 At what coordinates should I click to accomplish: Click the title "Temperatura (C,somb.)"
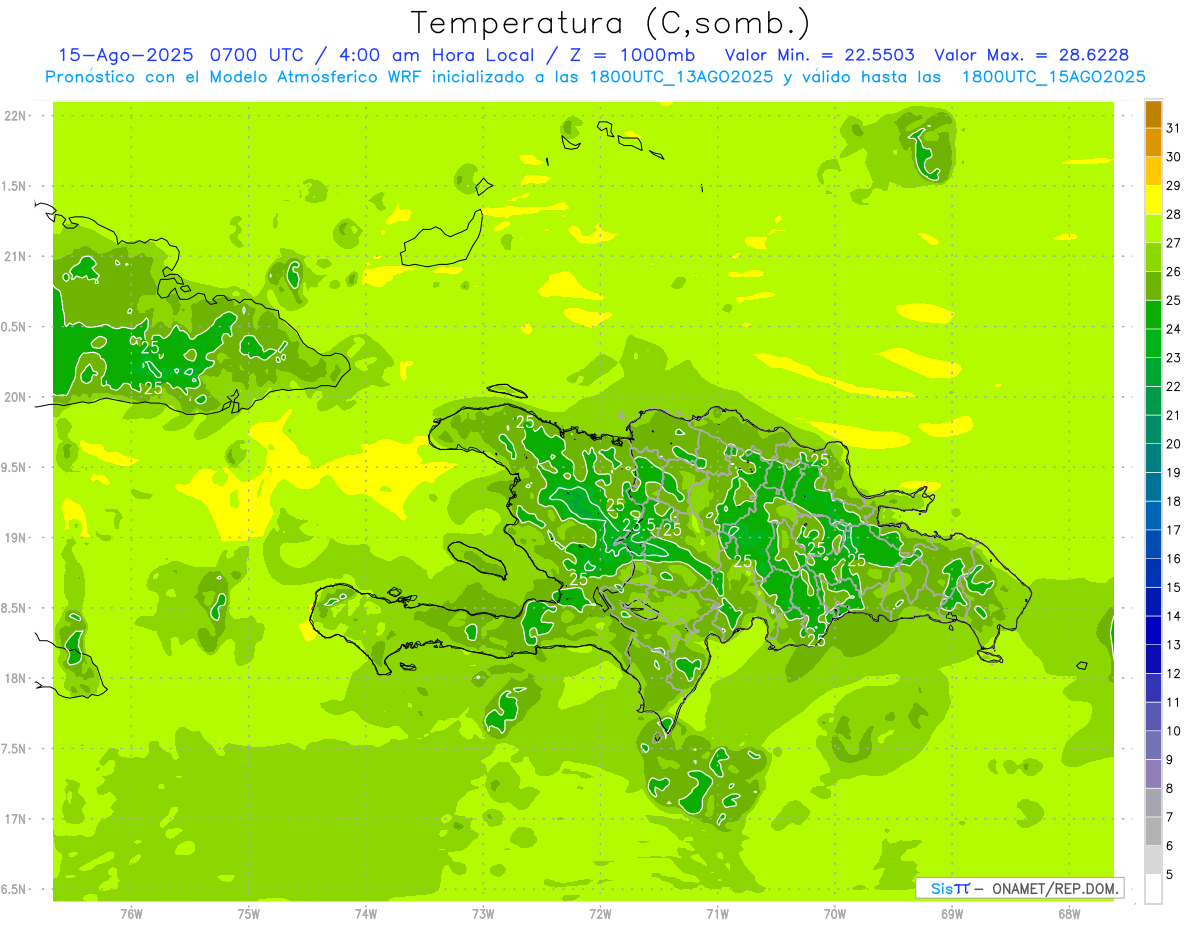(x=611, y=23)
